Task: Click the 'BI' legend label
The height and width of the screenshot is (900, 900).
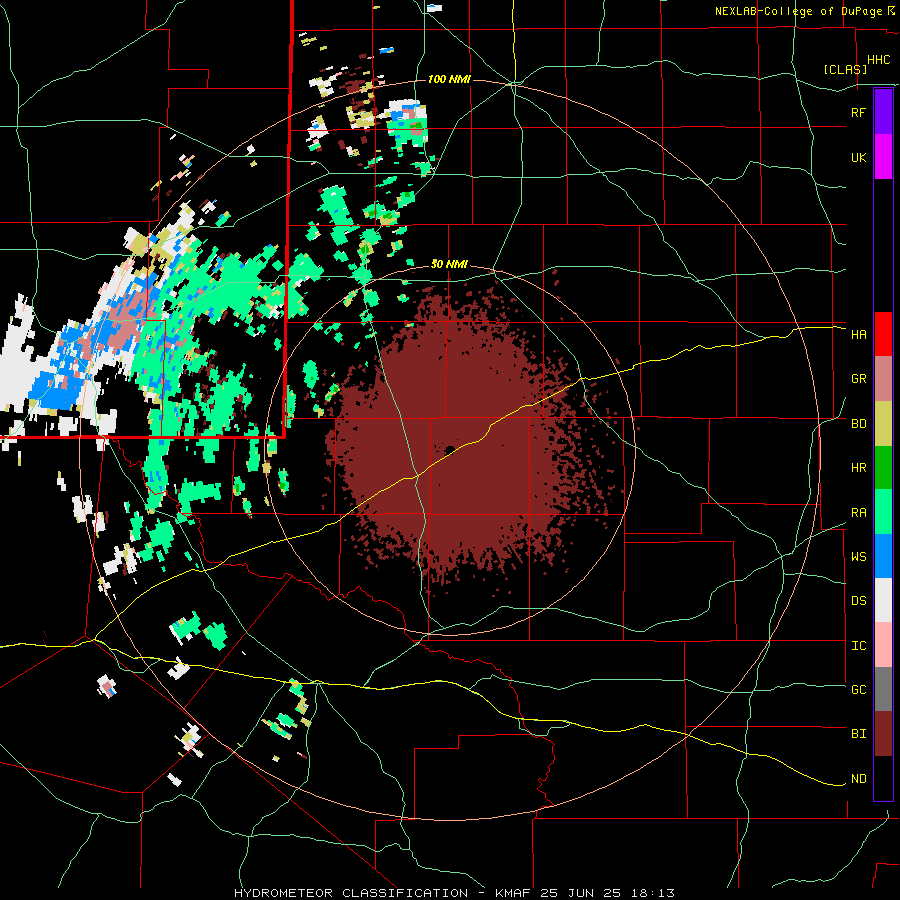Action: (x=858, y=734)
